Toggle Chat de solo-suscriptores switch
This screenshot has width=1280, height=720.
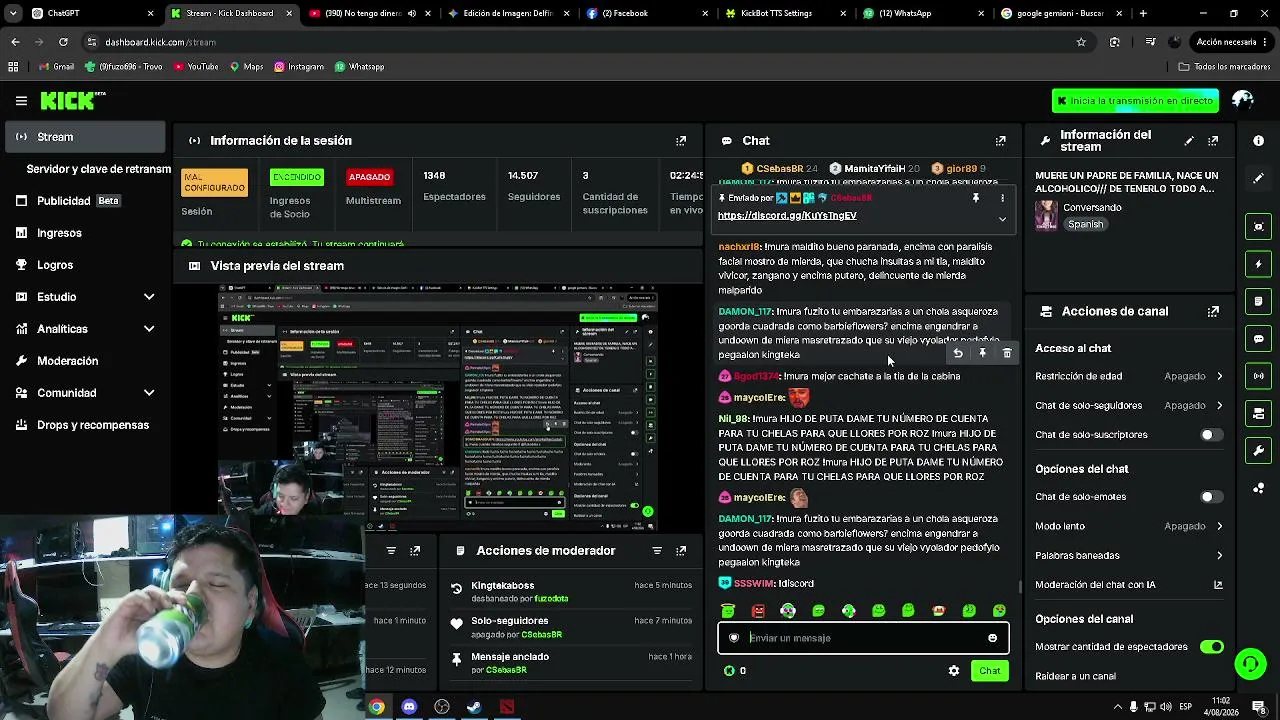[x=1211, y=435]
